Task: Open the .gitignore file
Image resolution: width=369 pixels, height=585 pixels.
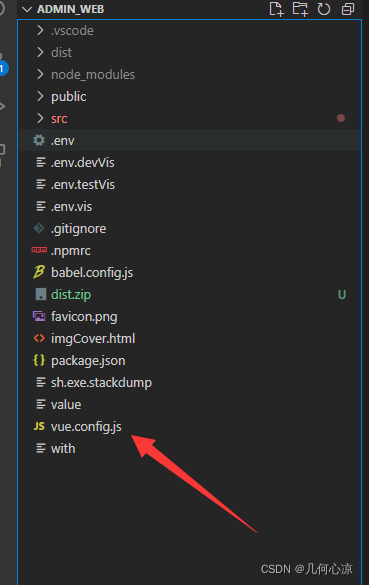Action: click(78, 229)
